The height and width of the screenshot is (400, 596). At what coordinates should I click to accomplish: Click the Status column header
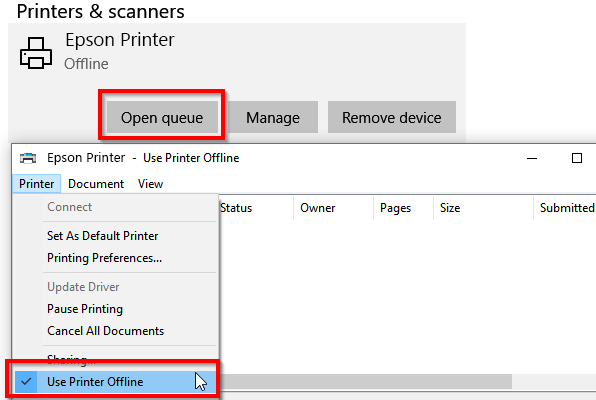tap(256, 208)
